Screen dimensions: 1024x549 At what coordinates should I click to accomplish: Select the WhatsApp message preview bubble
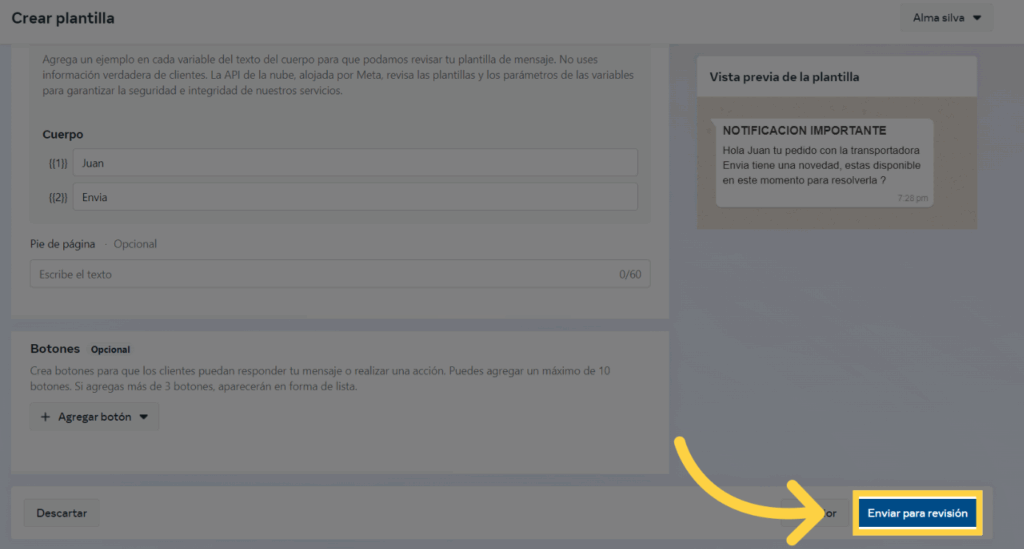822,162
